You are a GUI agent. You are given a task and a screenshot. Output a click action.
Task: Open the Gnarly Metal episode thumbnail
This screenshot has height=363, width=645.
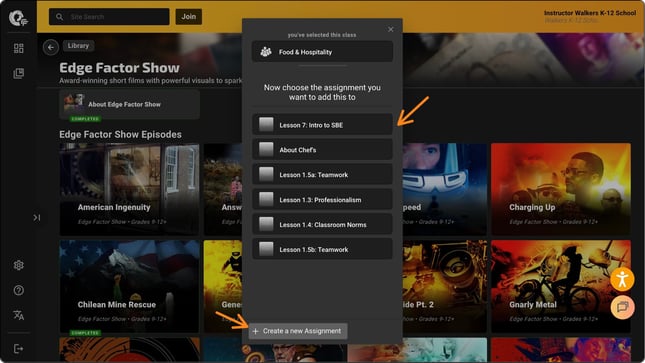tap(561, 286)
